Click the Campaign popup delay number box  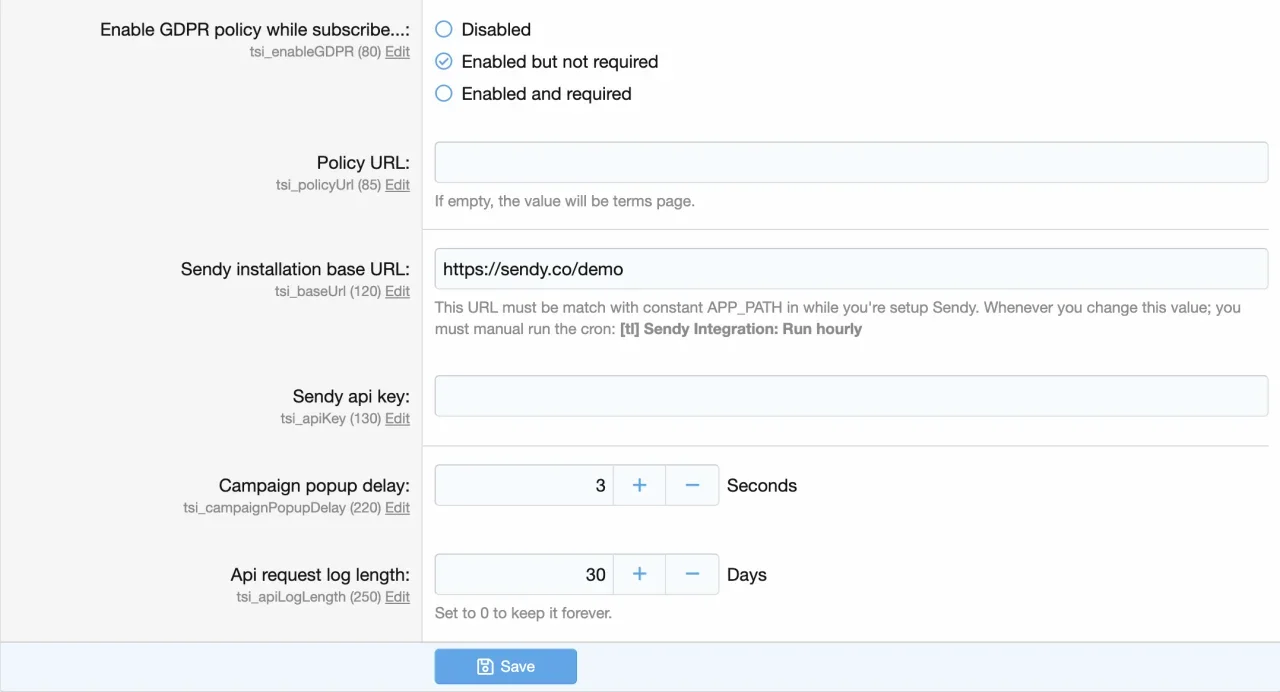click(x=523, y=485)
